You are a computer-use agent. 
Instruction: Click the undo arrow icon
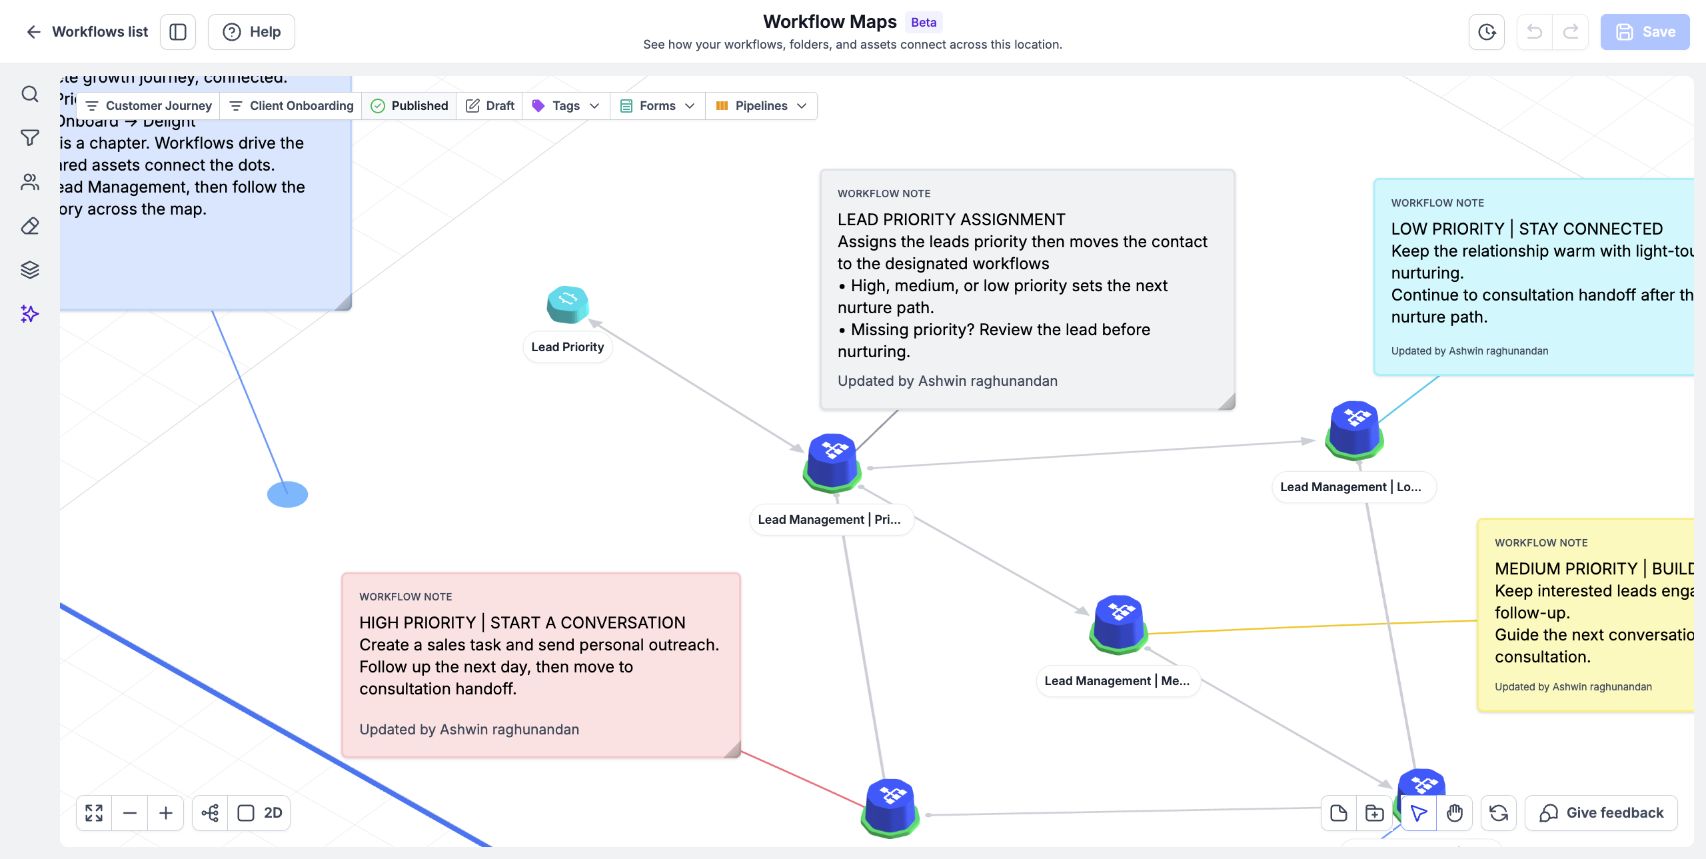tap(1534, 32)
